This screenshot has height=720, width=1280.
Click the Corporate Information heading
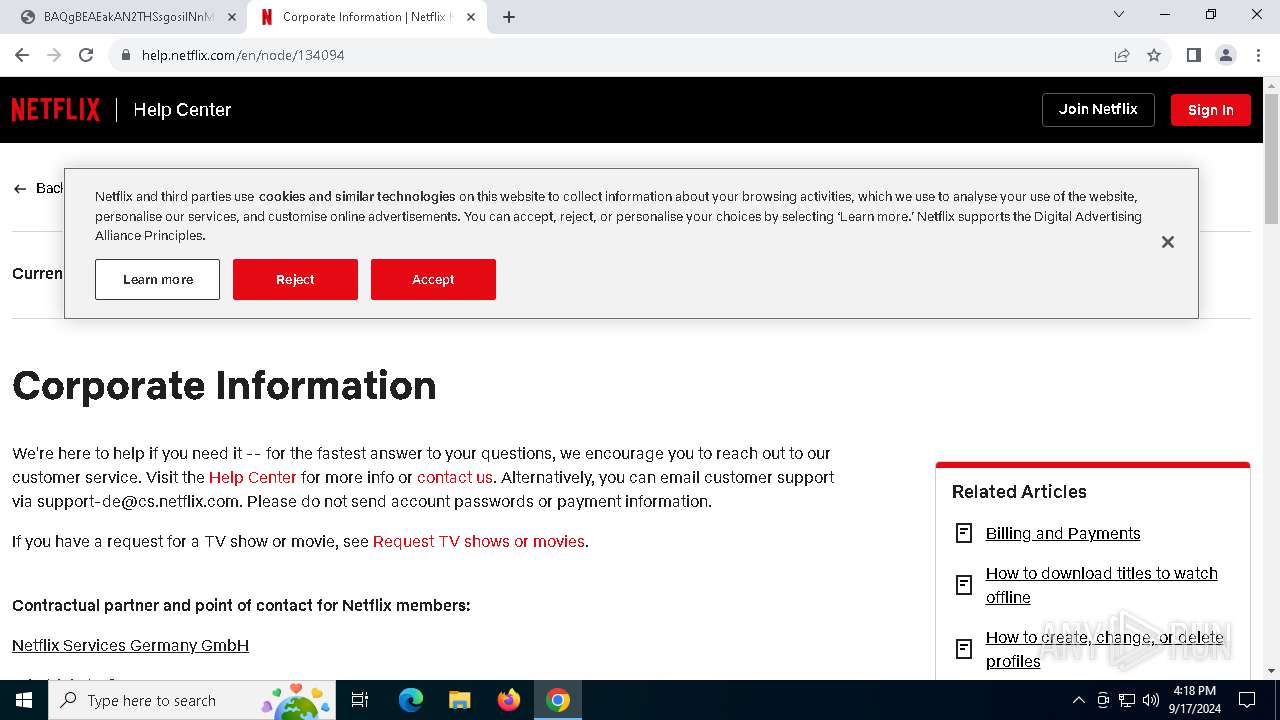pos(224,385)
